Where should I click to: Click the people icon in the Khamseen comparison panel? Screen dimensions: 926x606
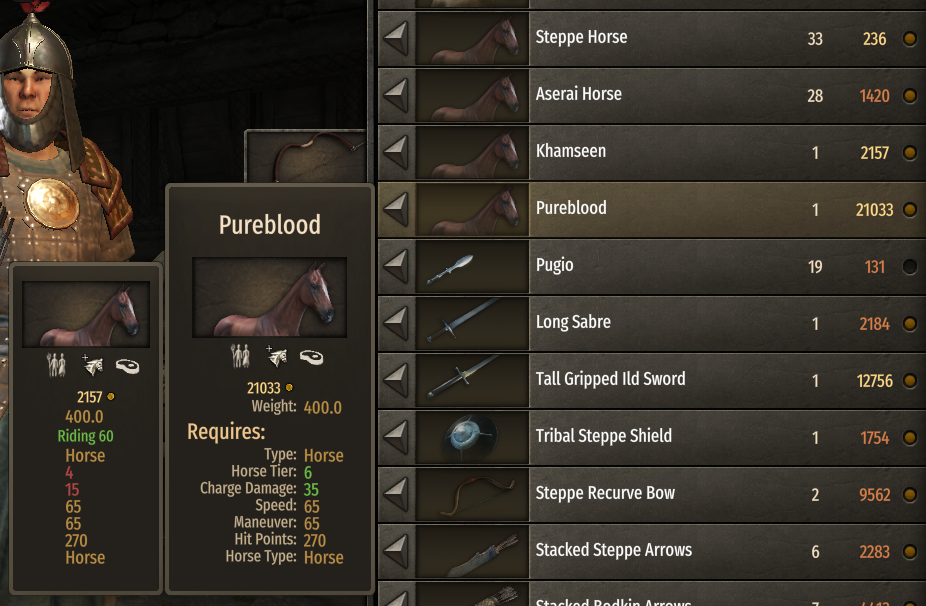point(56,365)
